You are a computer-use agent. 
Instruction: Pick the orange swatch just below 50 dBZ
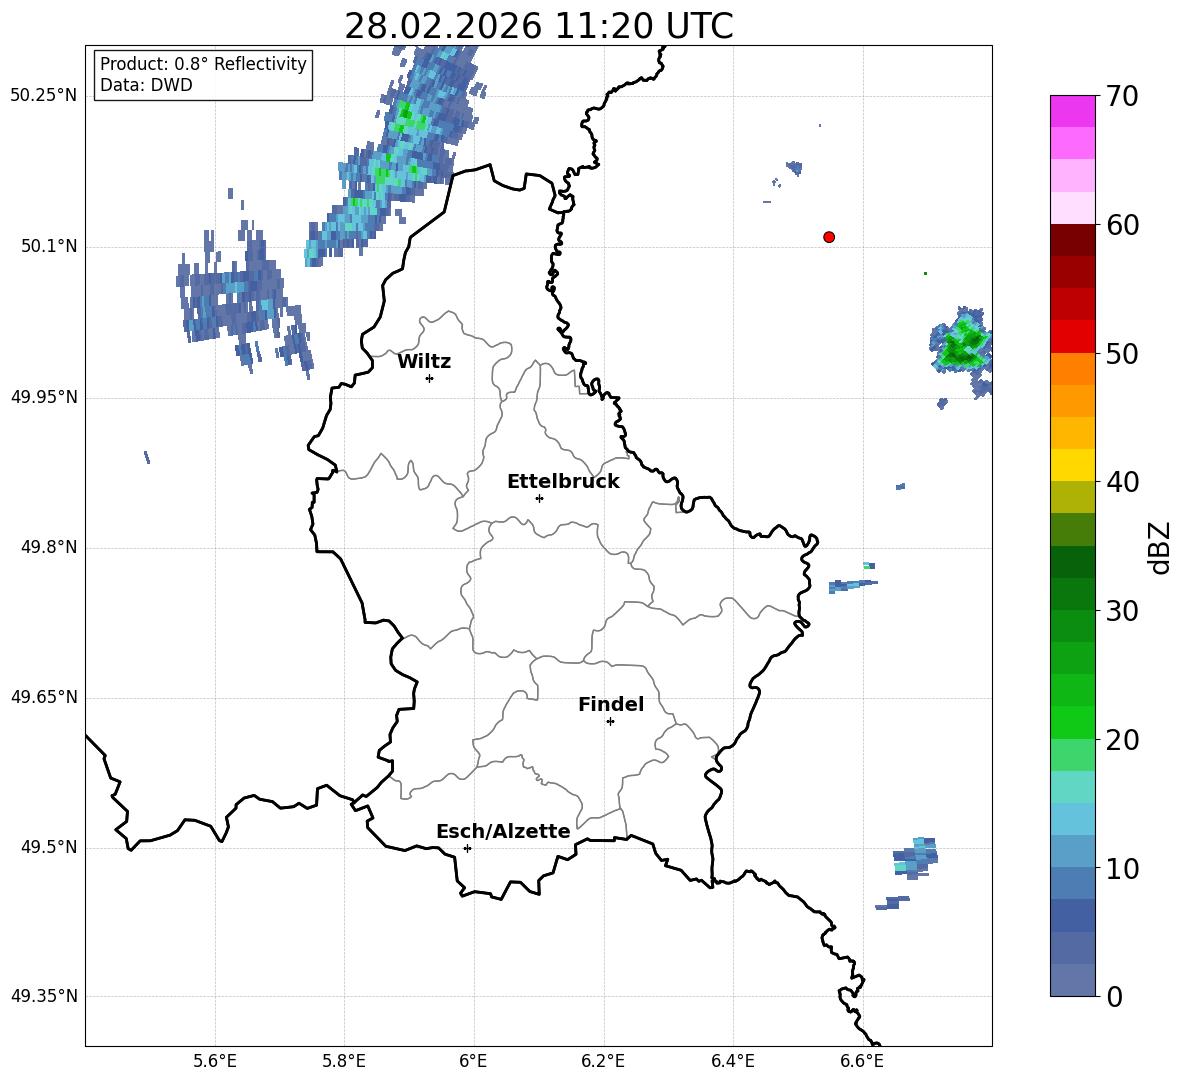1072,369
